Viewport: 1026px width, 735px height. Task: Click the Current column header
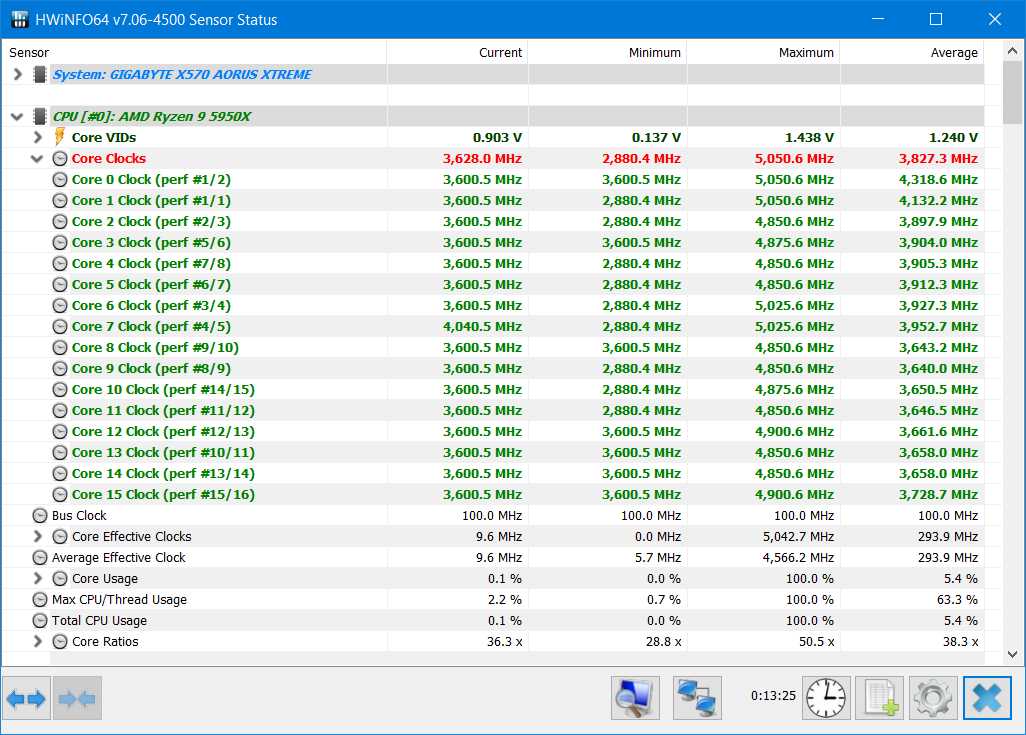[x=457, y=52]
